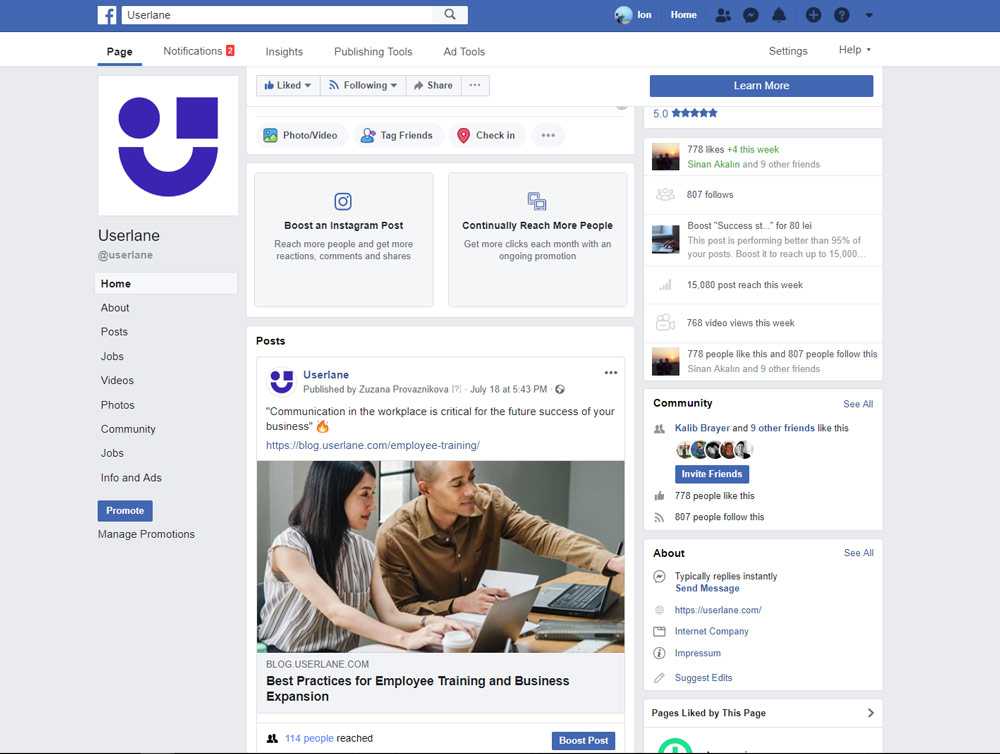Open the notifications bell icon
The height and width of the screenshot is (754, 1000).
point(779,15)
